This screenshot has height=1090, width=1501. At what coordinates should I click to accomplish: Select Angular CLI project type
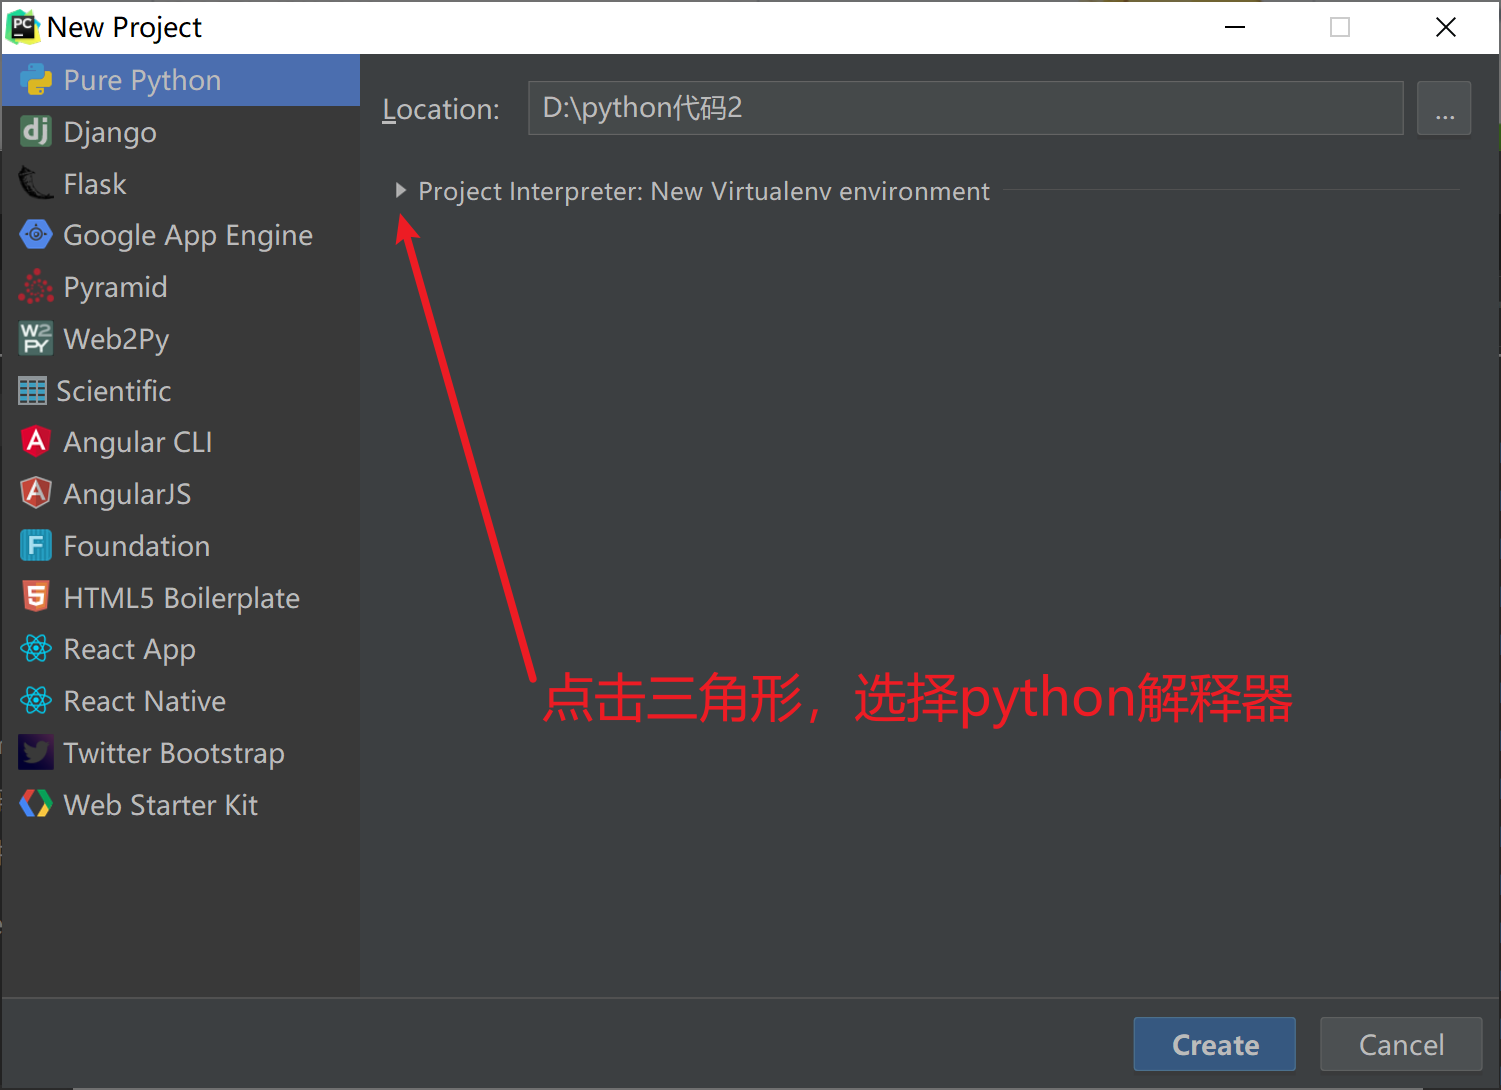pyautogui.click(x=180, y=442)
